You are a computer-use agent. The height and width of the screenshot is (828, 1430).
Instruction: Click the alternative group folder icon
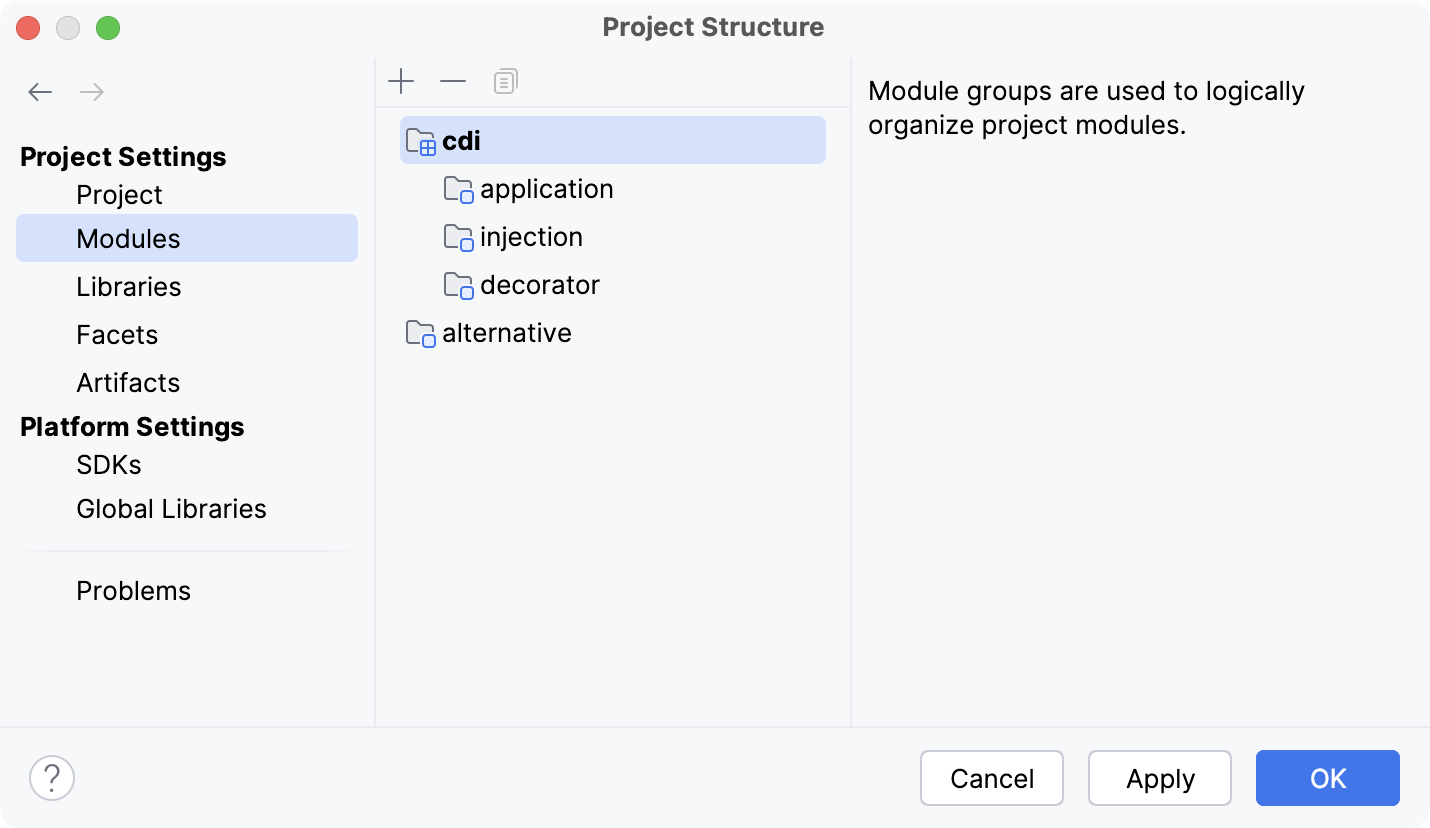(x=421, y=332)
